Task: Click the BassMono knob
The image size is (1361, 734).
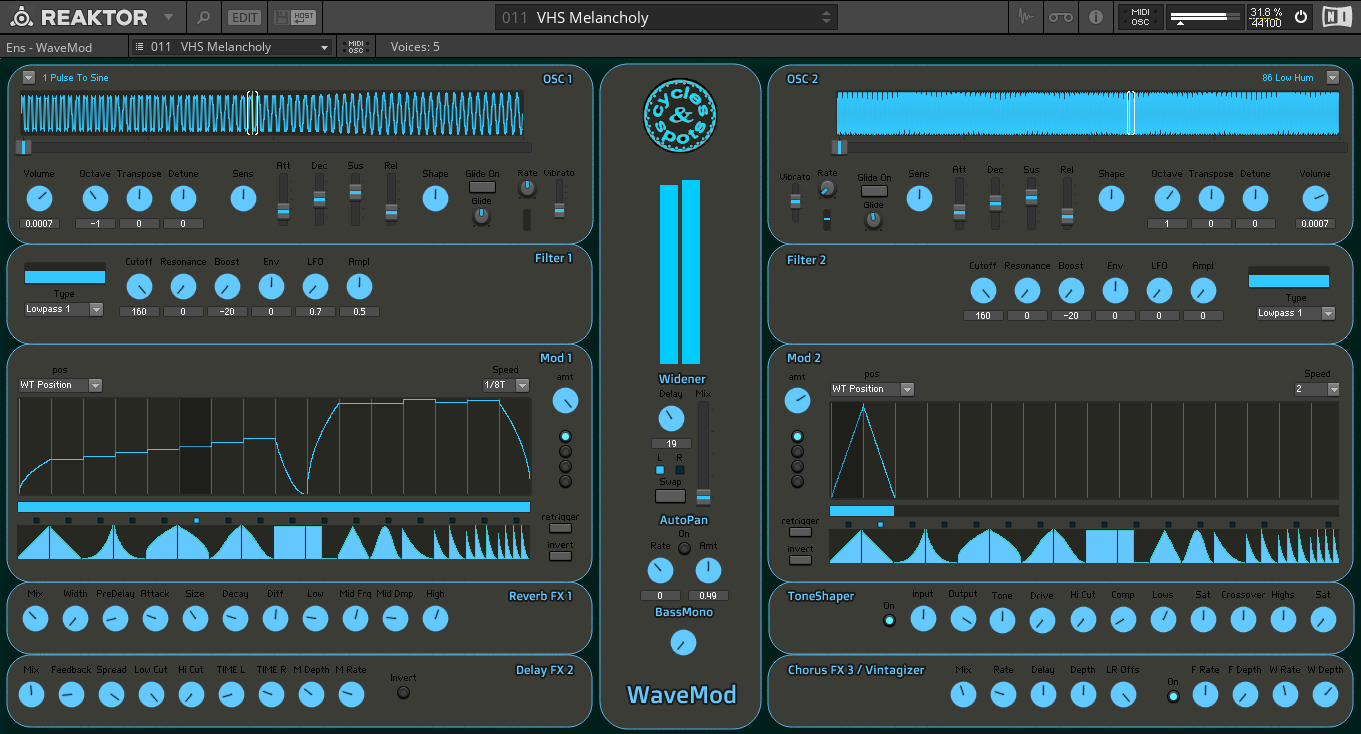Action: (684, 643)
